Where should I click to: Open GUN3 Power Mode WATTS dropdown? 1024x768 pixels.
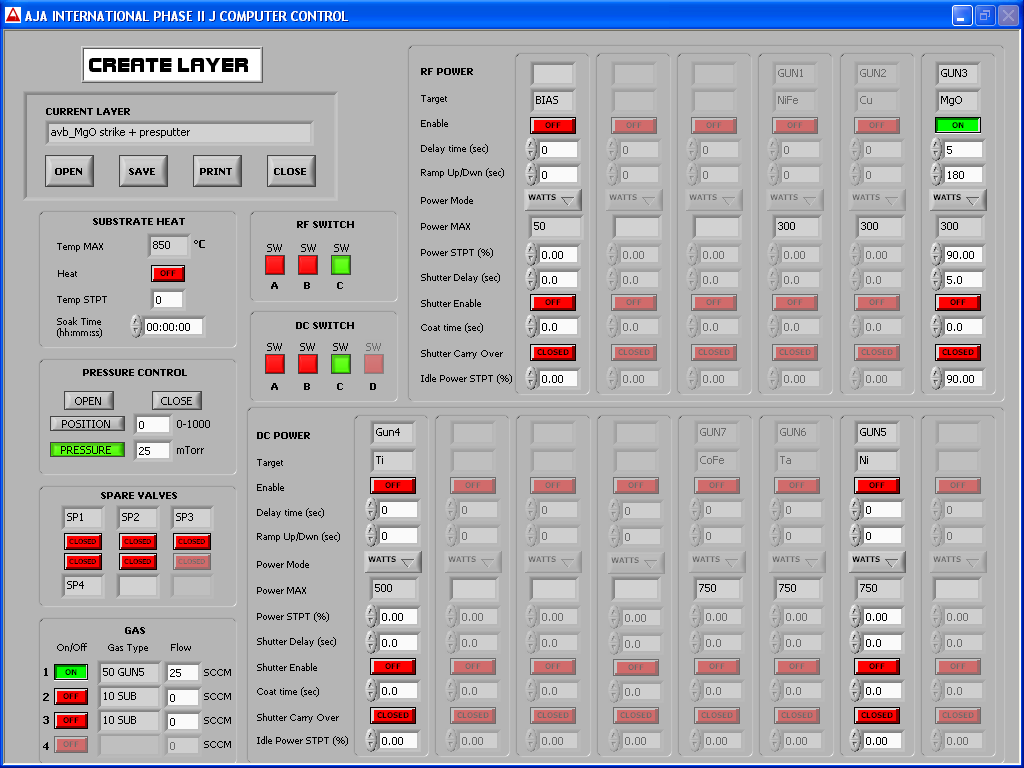pyautogui.click(x=958, y=199)
